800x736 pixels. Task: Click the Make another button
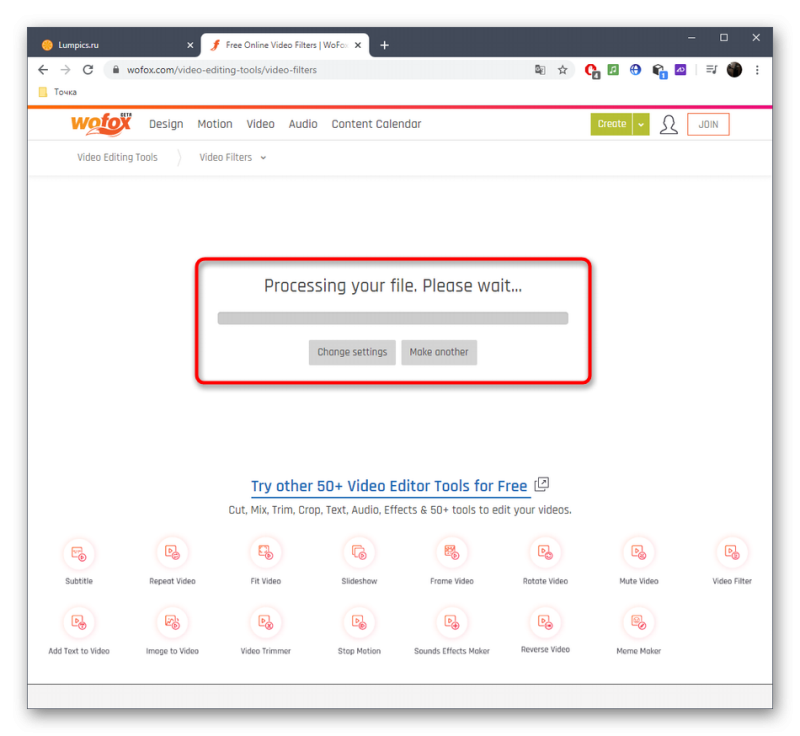pos(439,352)
